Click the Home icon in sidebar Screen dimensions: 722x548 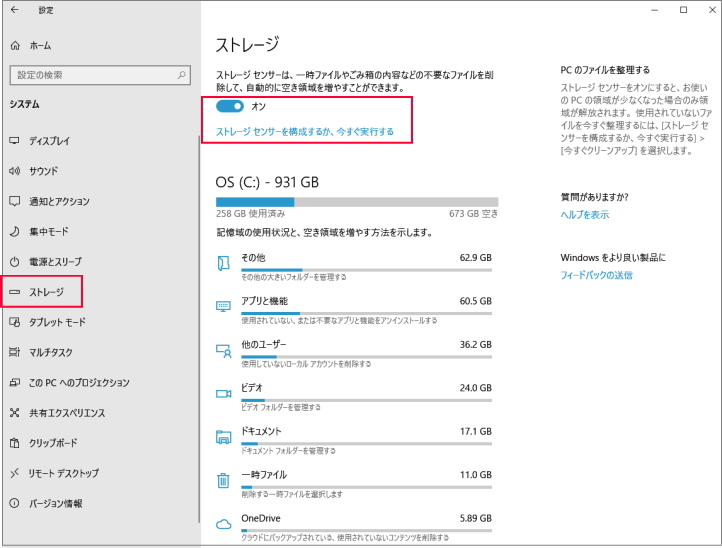(15, 46)
